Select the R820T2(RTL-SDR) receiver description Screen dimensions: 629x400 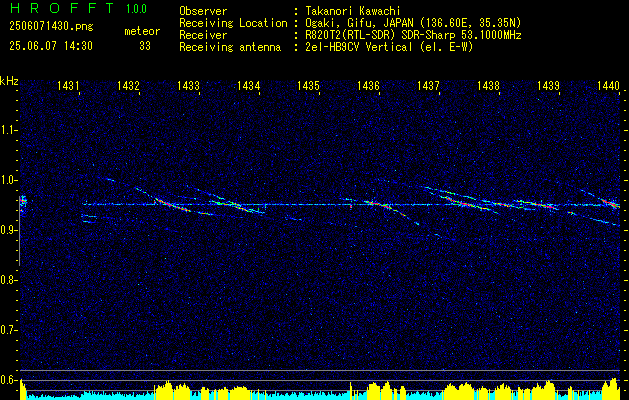[413, 35]
